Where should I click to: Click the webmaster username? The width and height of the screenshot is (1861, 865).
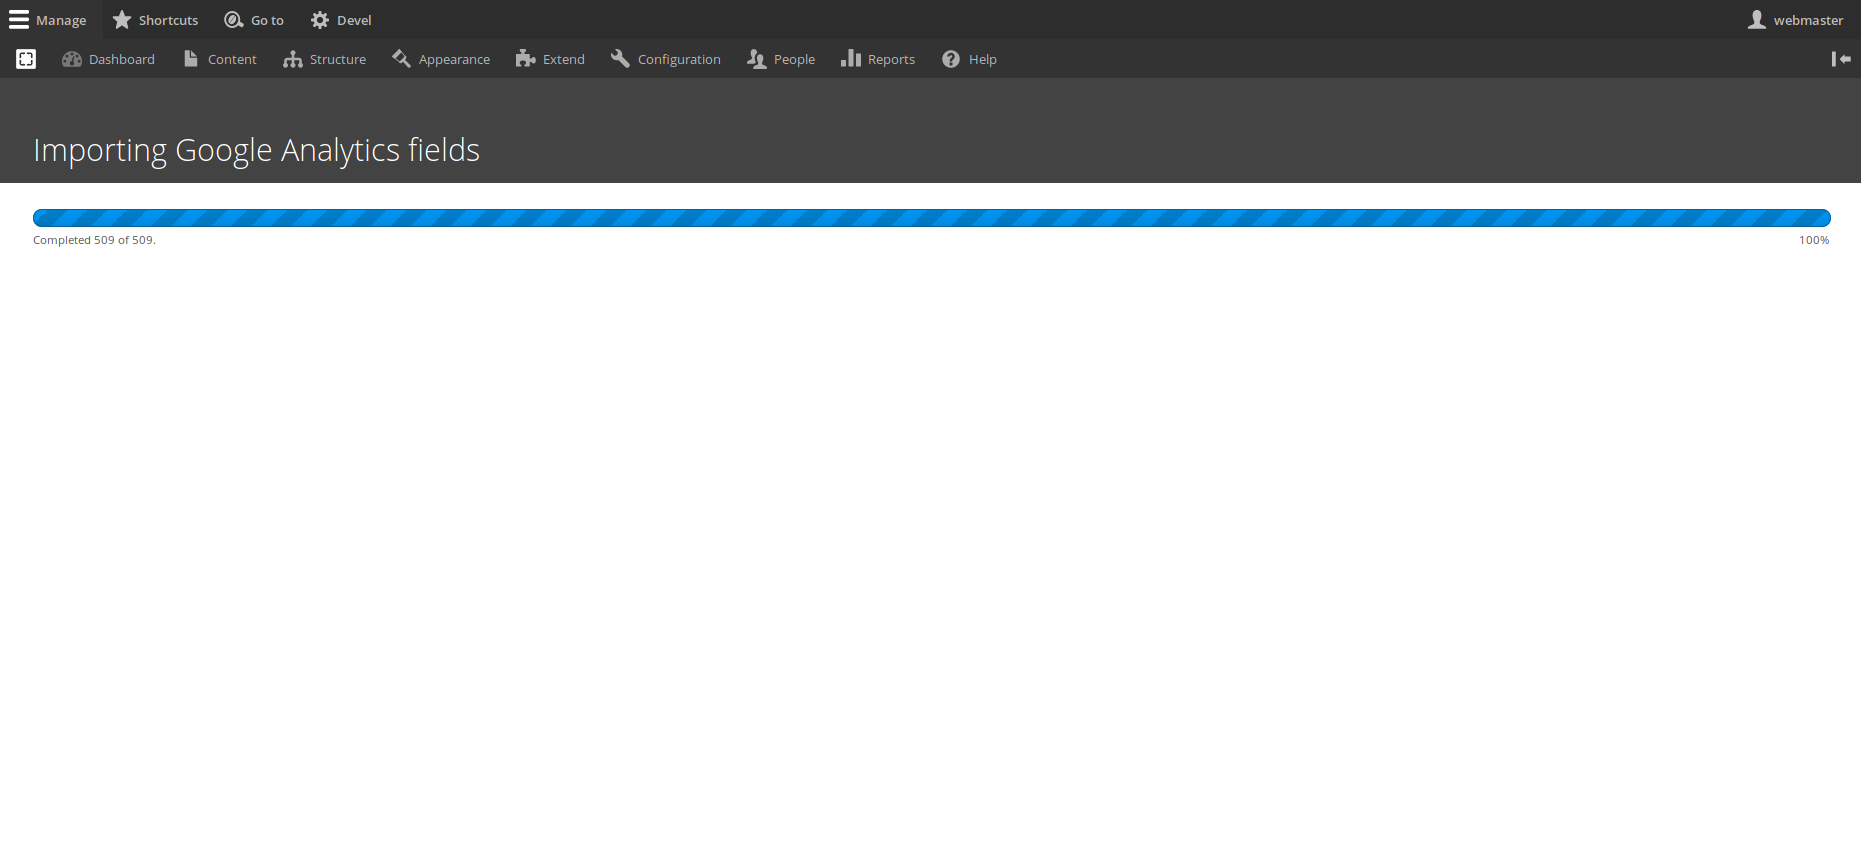1808,20
